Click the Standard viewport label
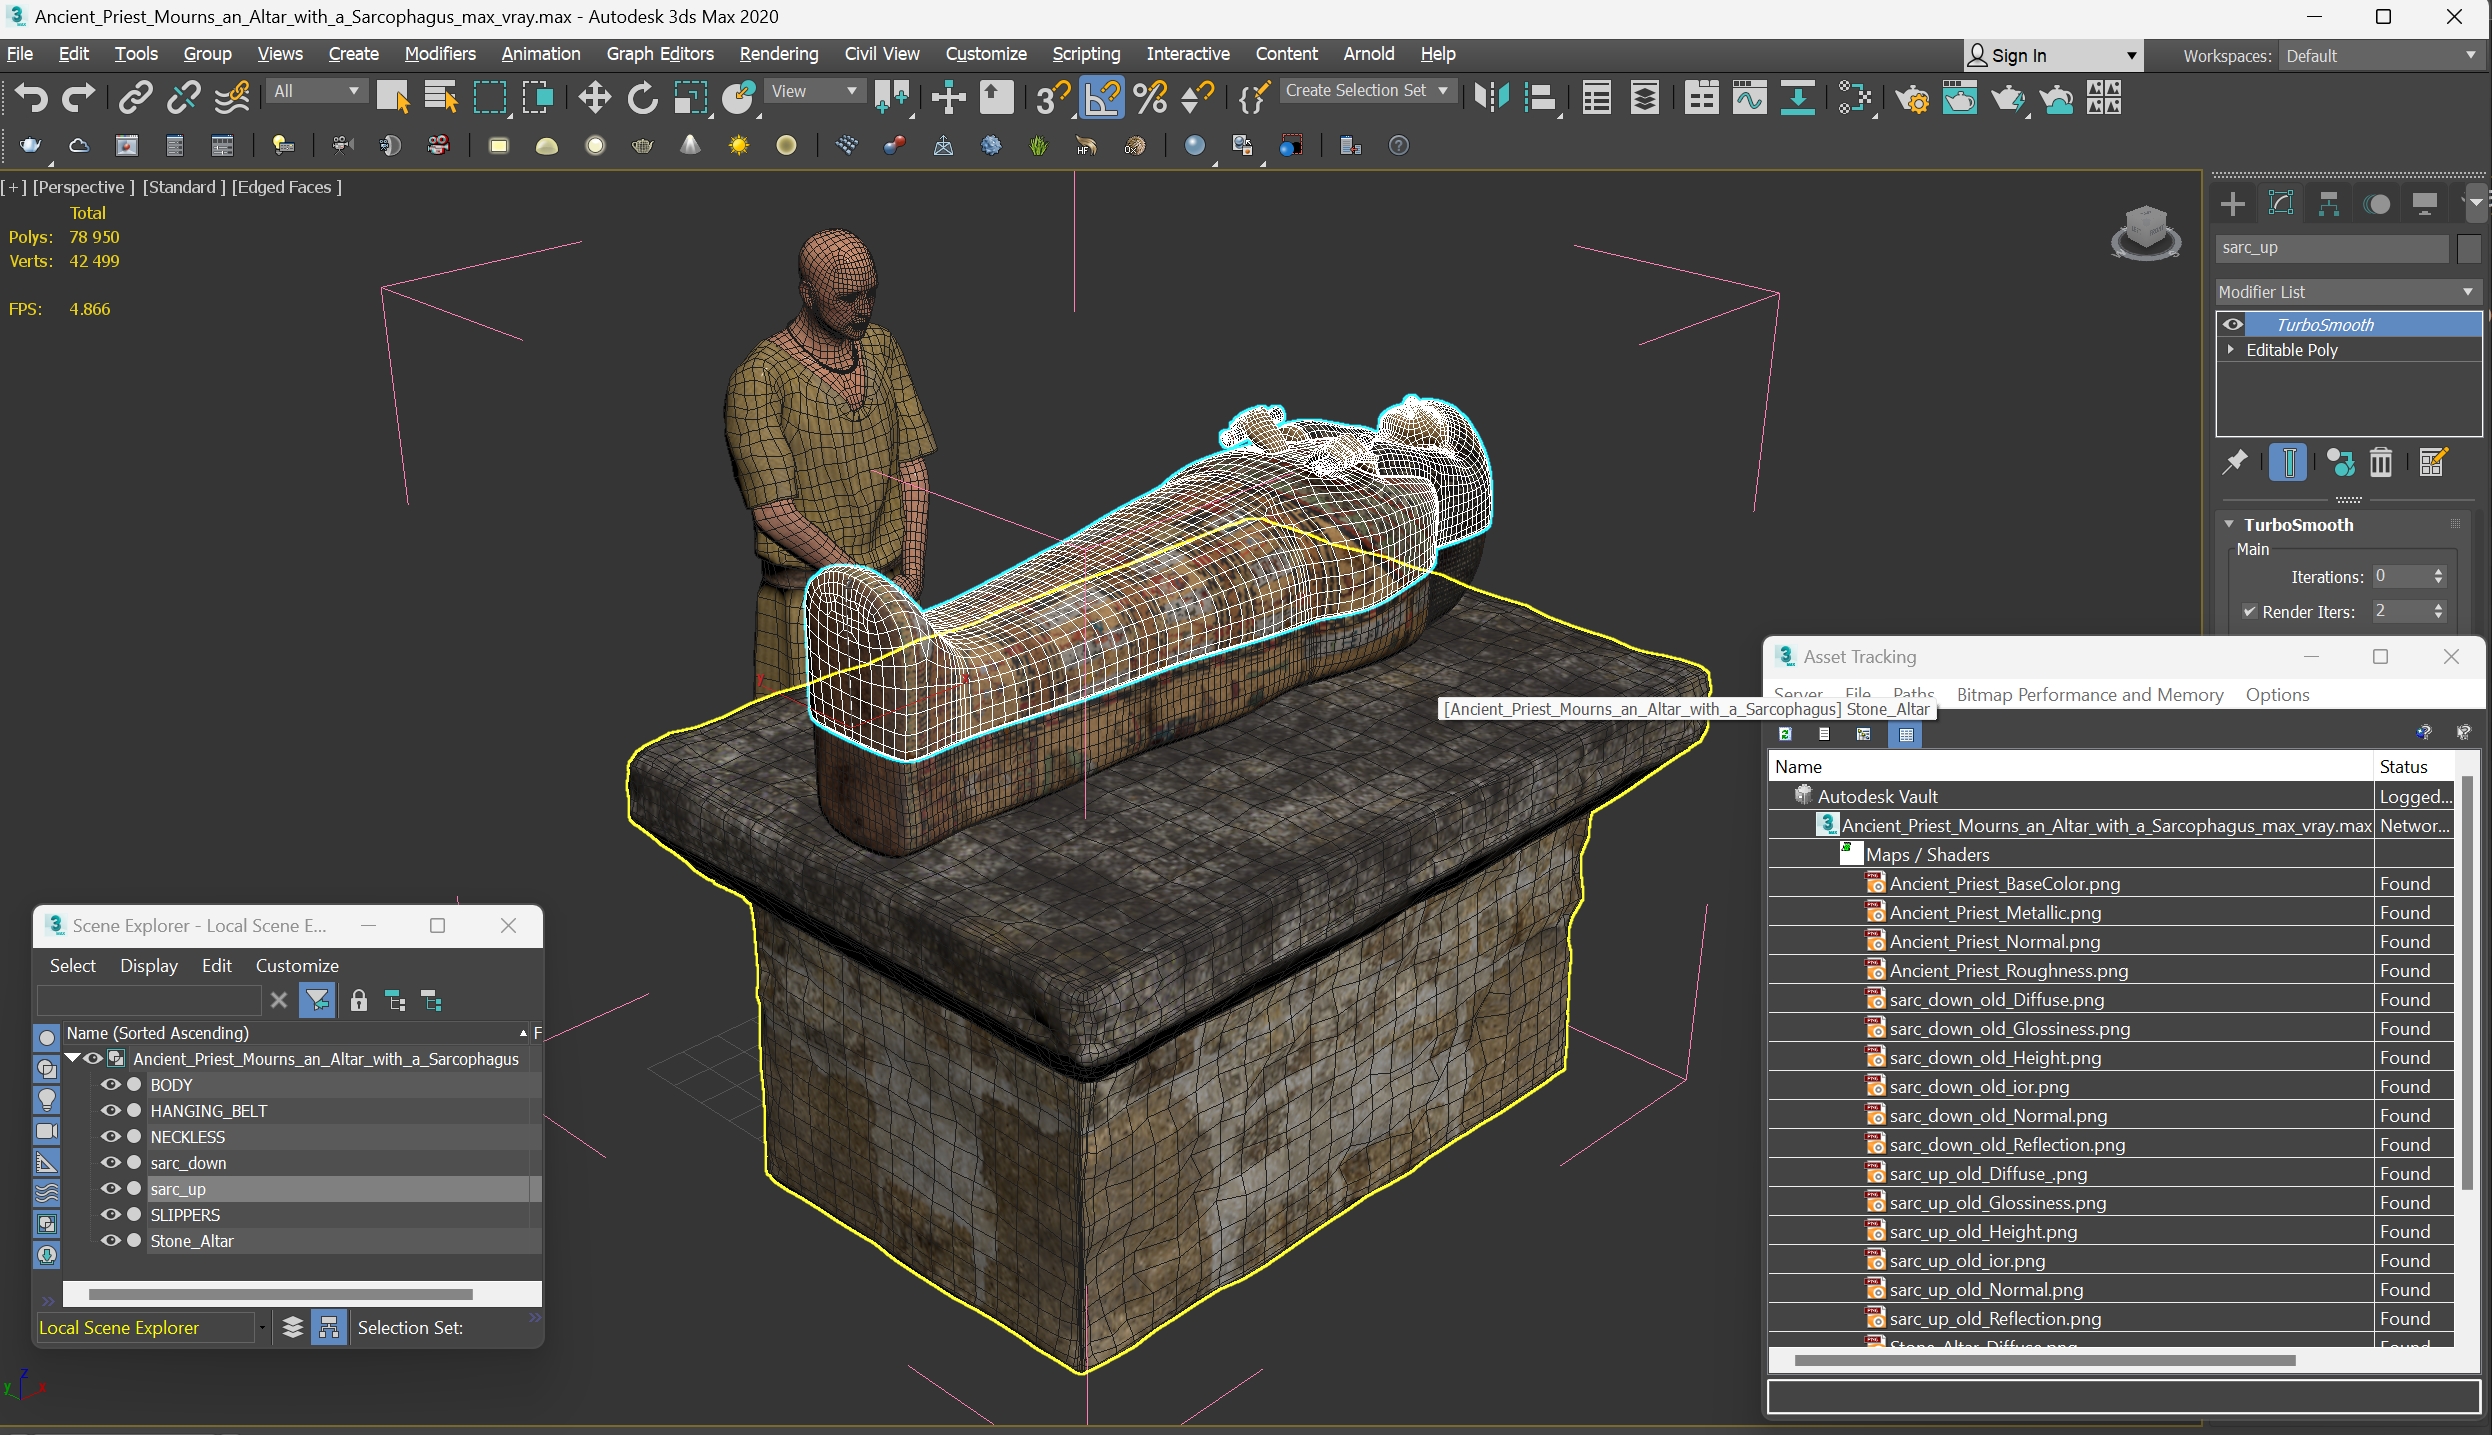Viewport: 2492px width, 1435px height. pos(184,187)
